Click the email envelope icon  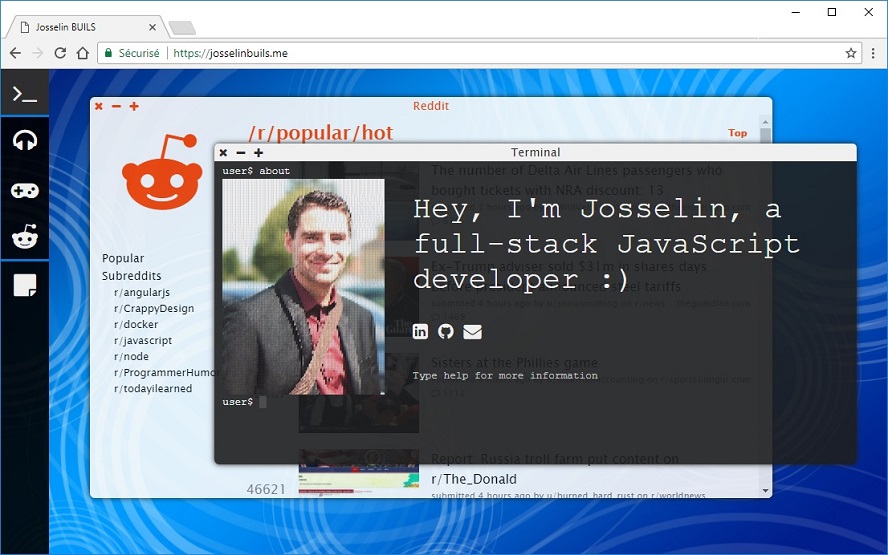click(x=472, y=331)
